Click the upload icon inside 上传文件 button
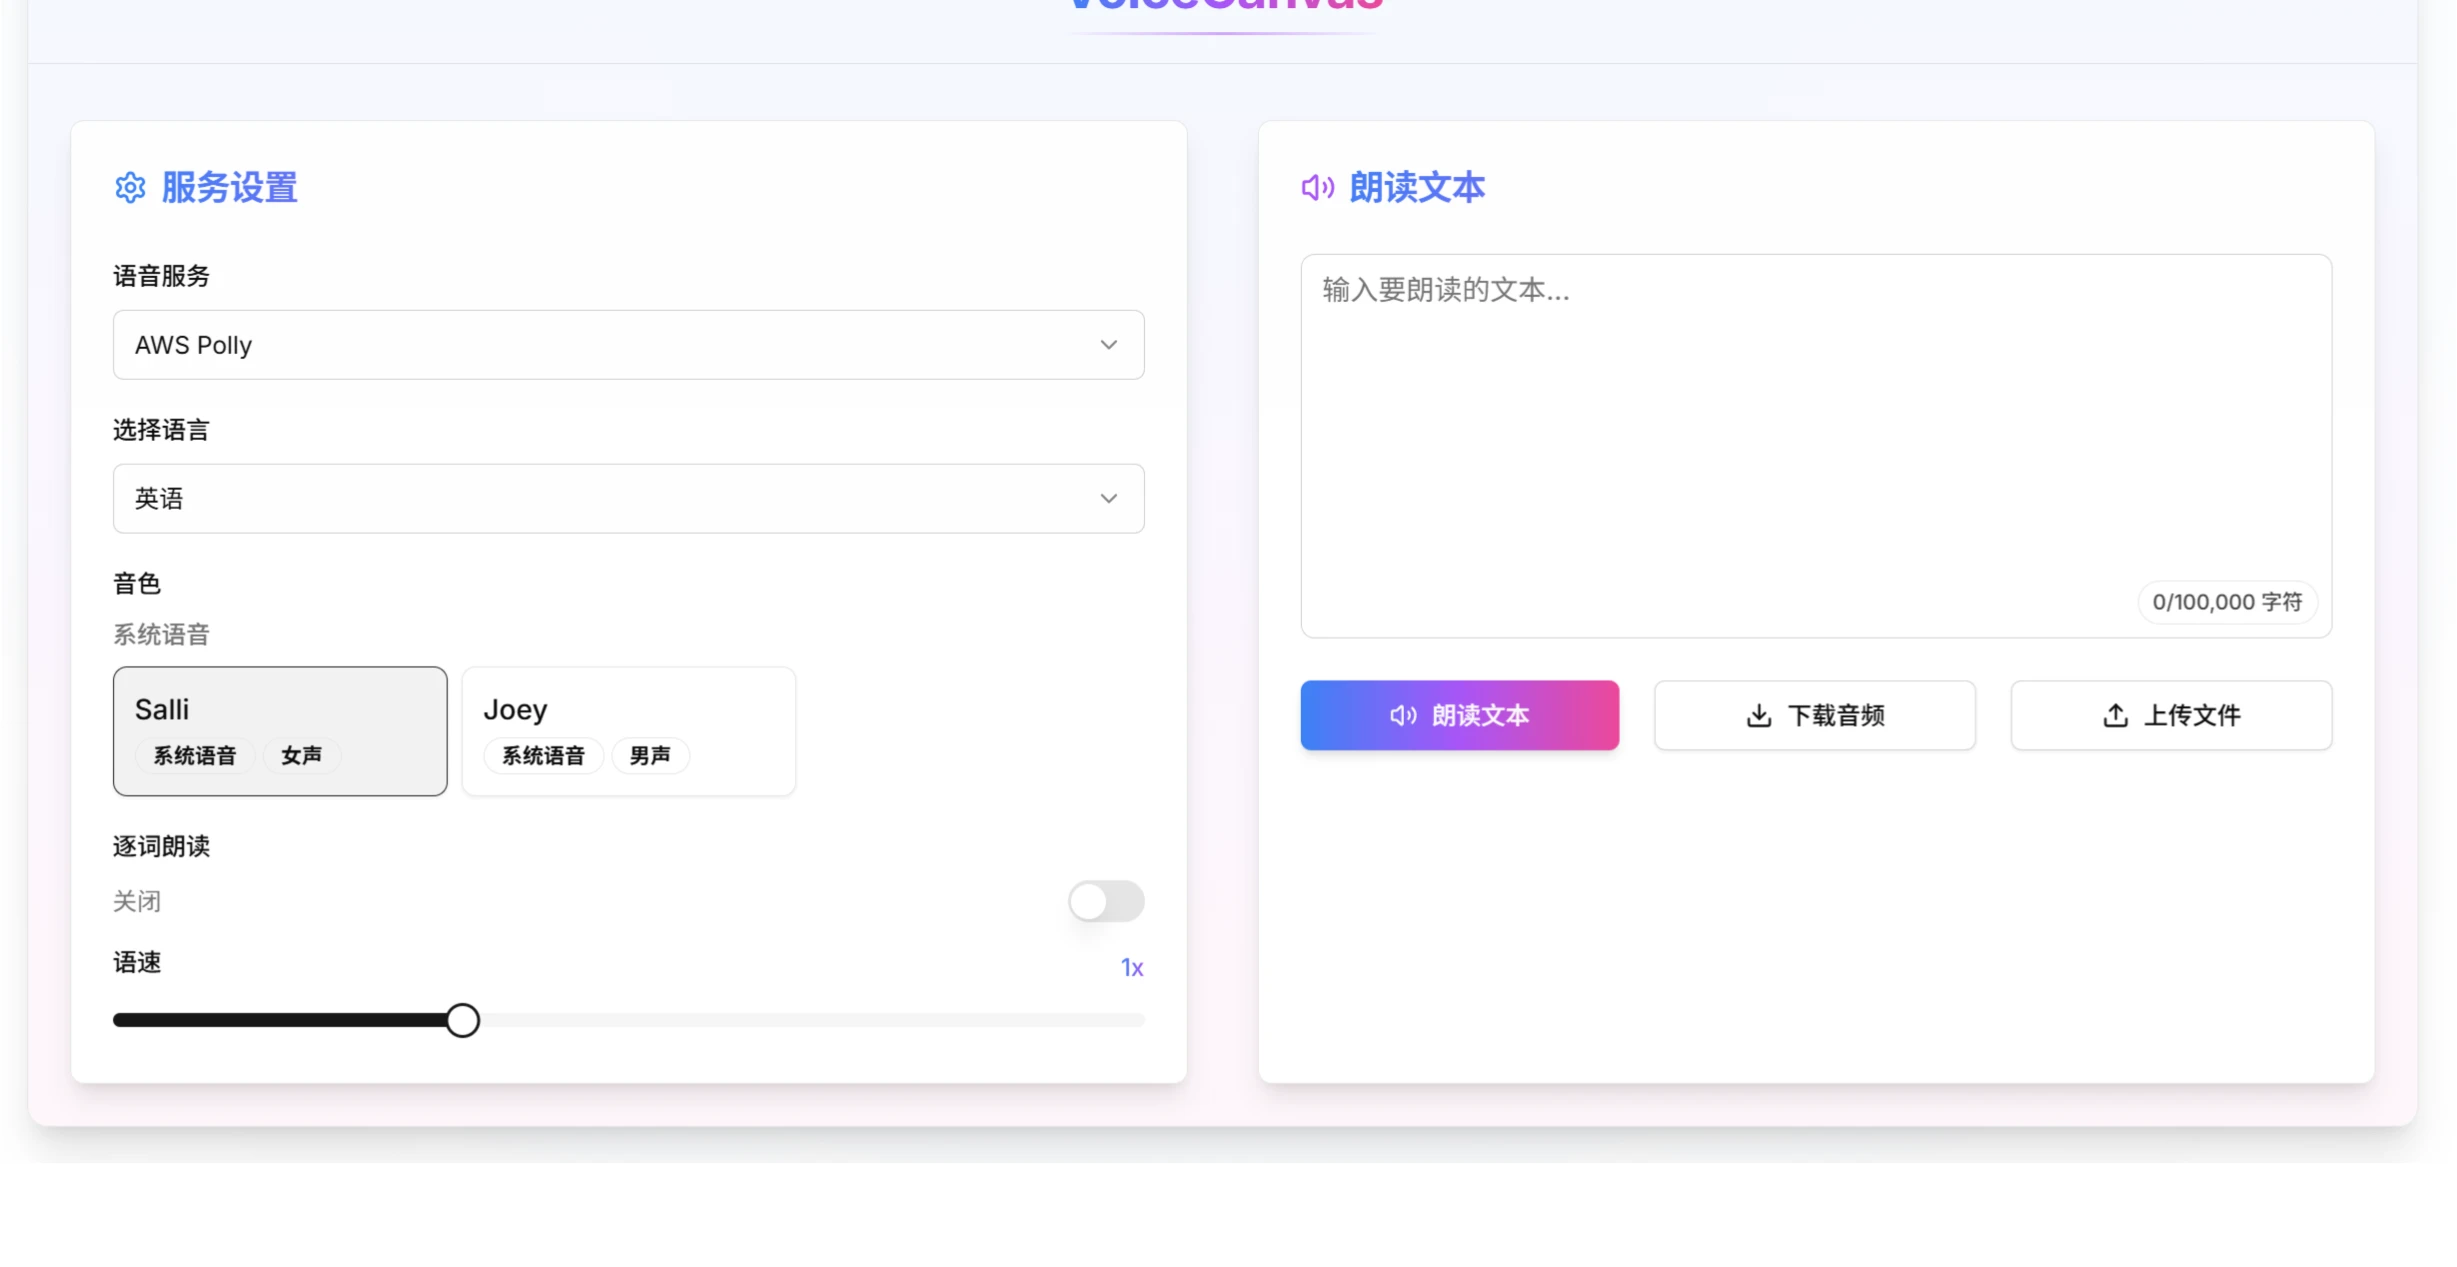This screenshot has width=2457, height=1267. [x=2115, y=715]
